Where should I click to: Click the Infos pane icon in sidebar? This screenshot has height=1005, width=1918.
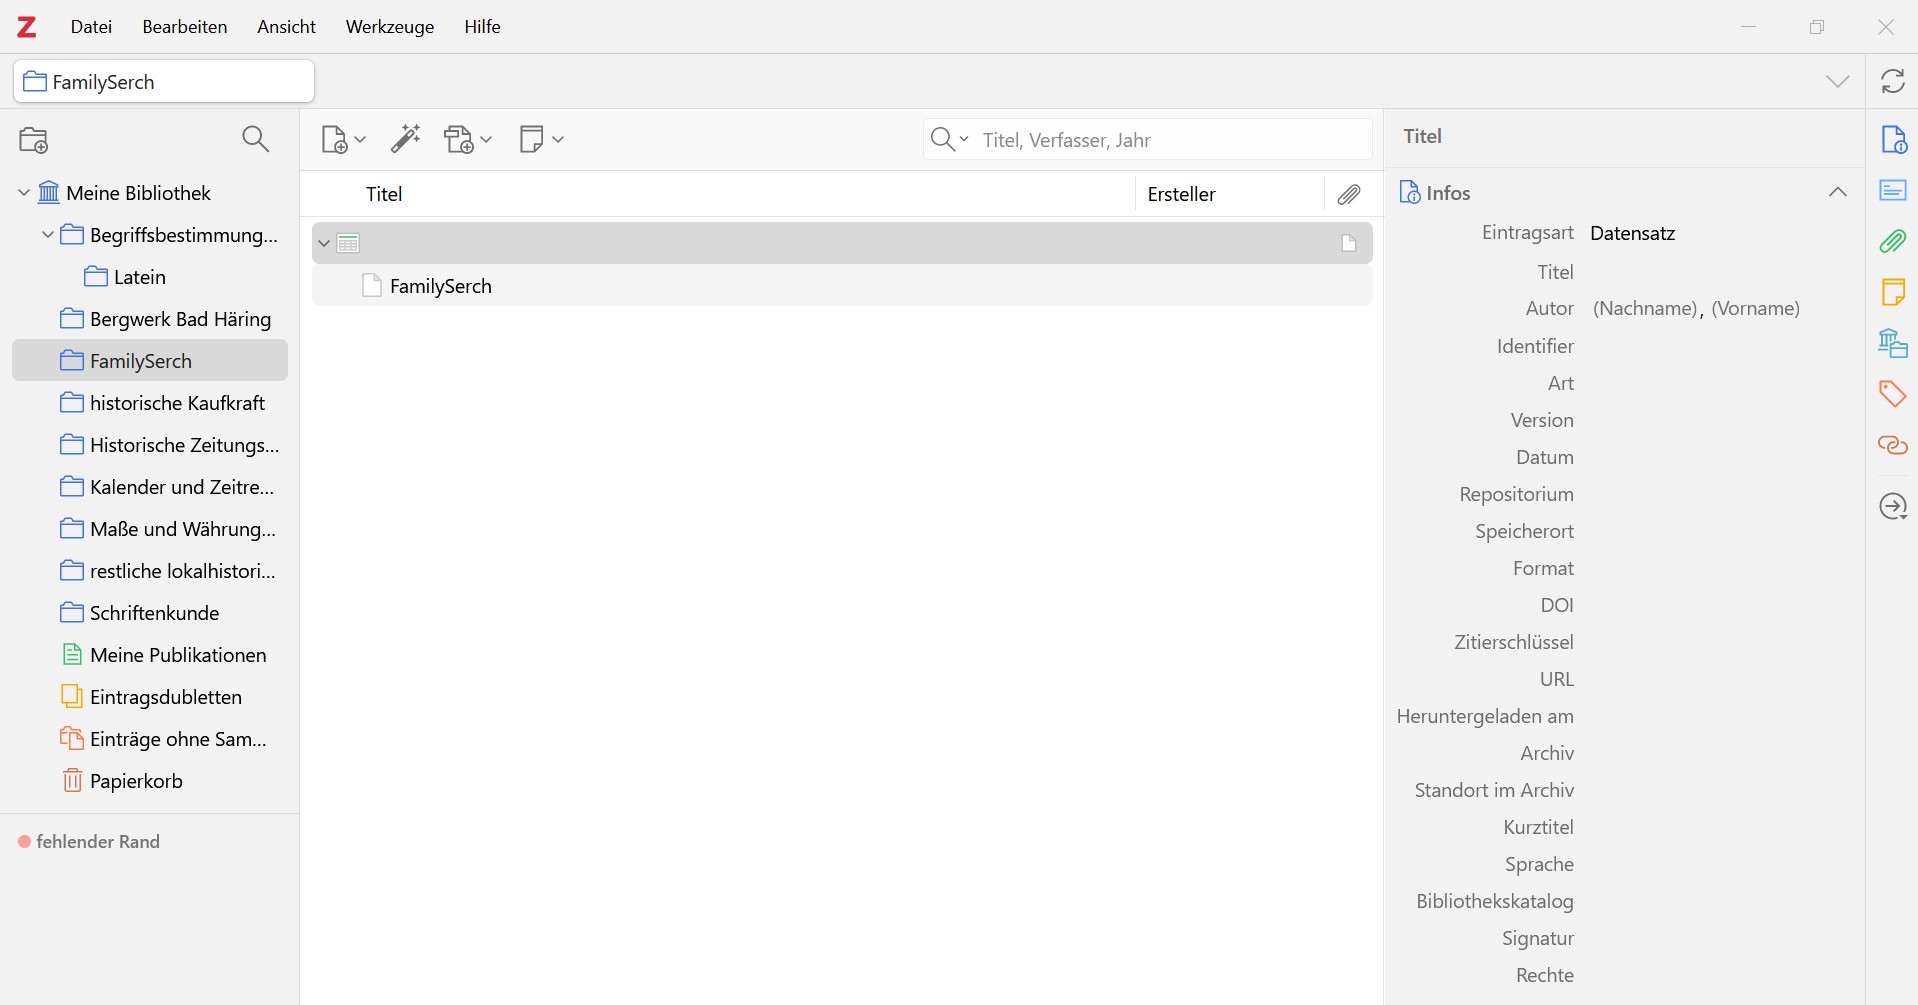[x=1893, y=140]
